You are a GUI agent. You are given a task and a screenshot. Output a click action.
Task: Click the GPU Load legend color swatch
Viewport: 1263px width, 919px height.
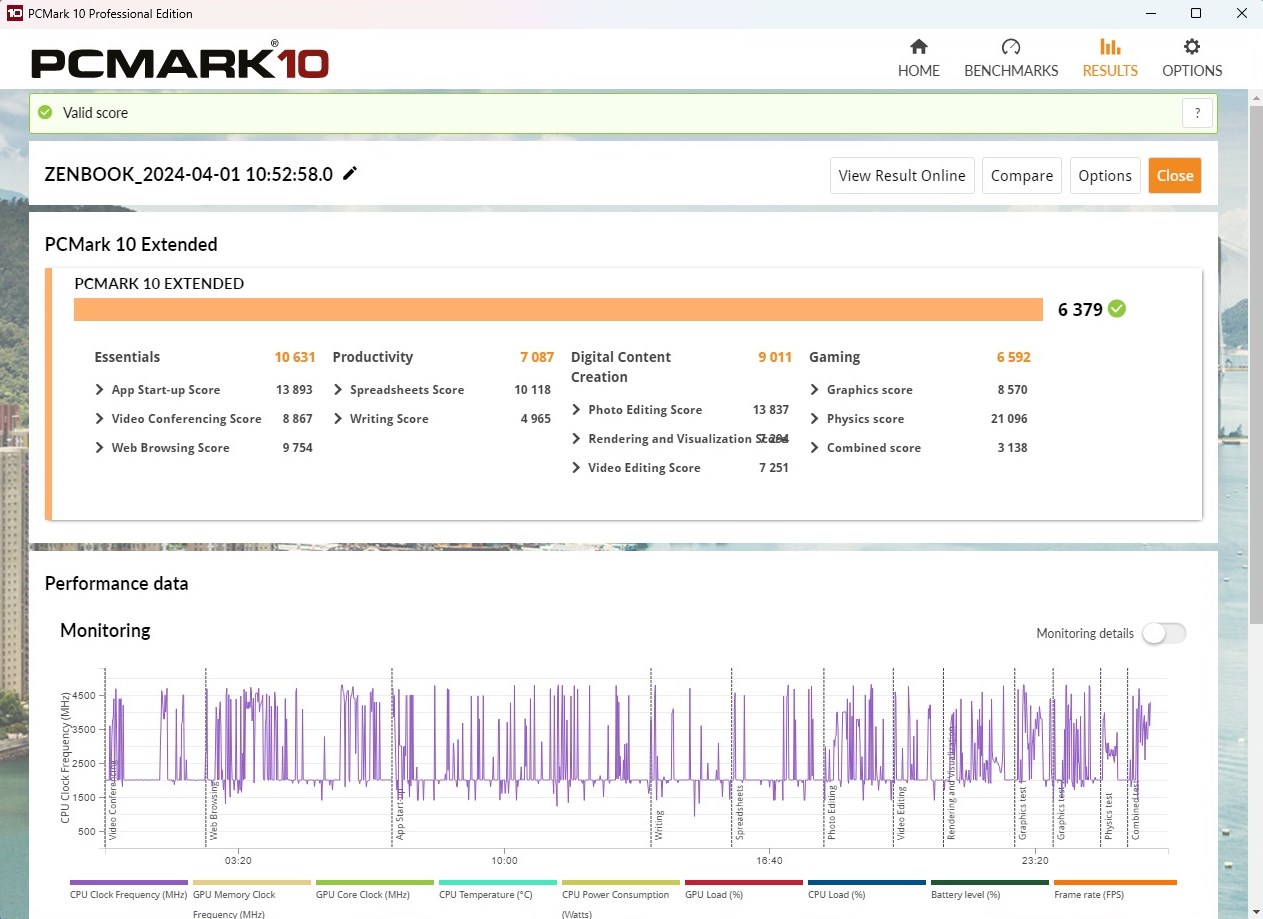coord(743,883)
